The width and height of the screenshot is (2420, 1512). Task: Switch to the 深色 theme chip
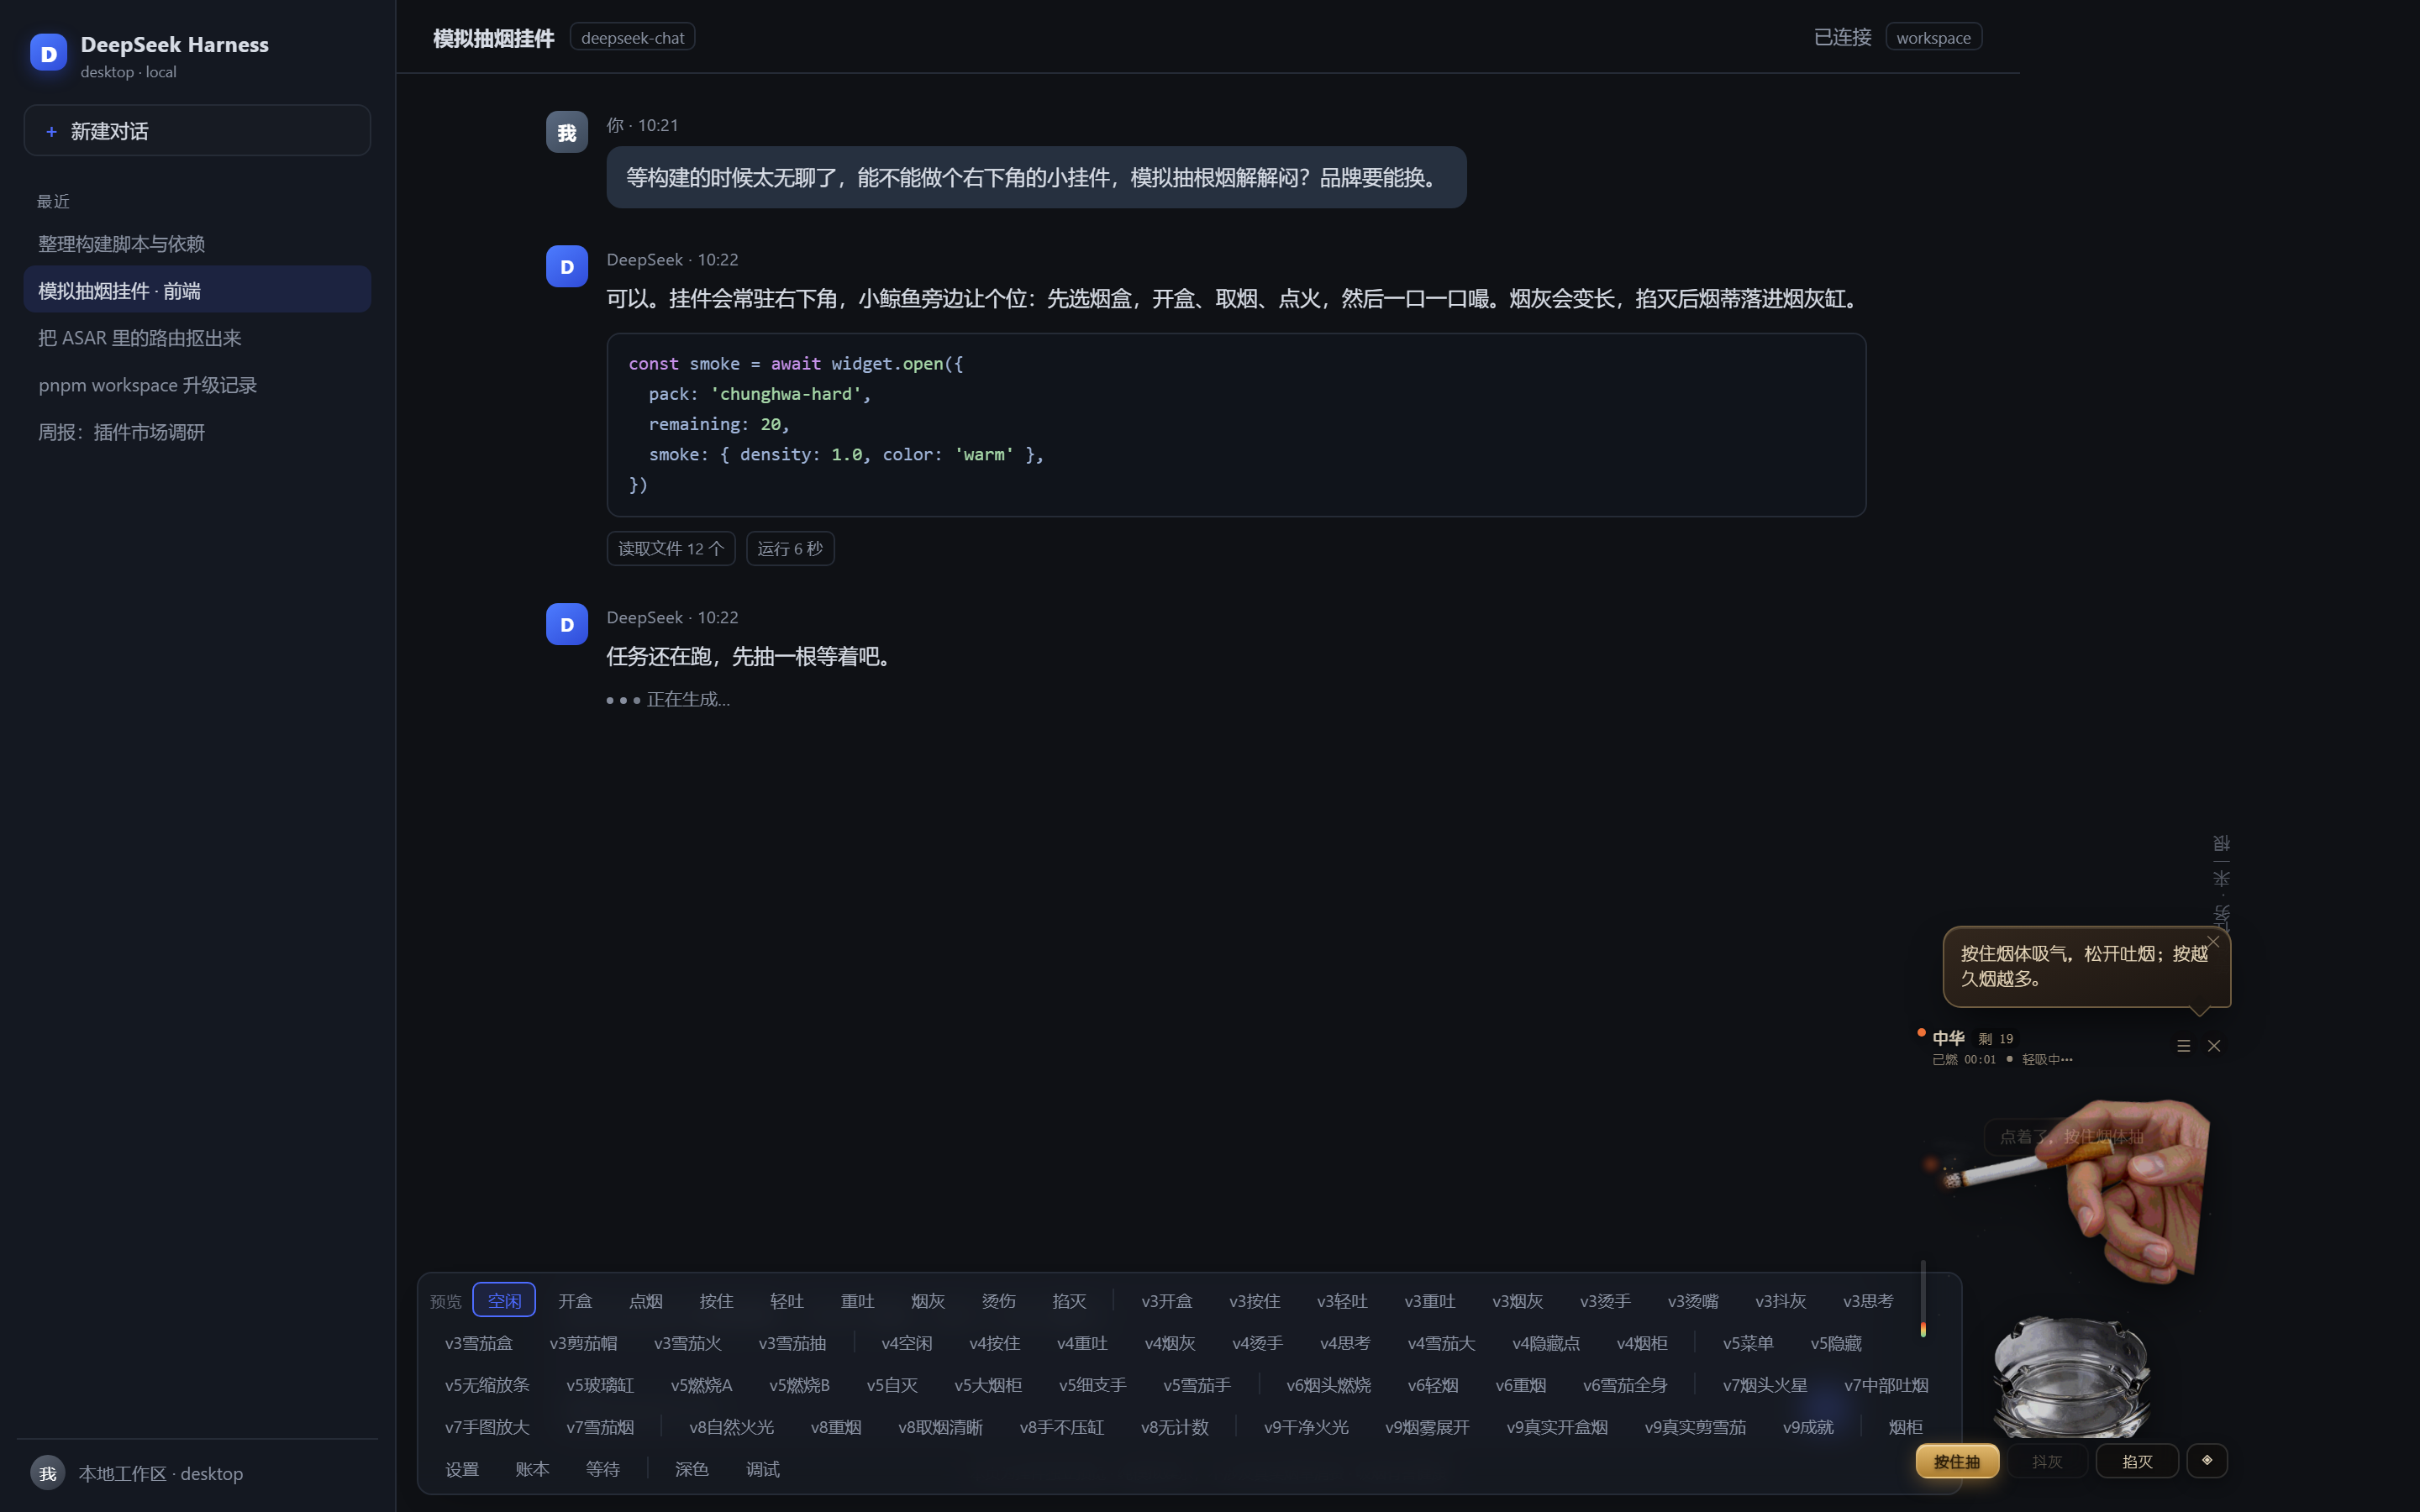point(692,1468)
